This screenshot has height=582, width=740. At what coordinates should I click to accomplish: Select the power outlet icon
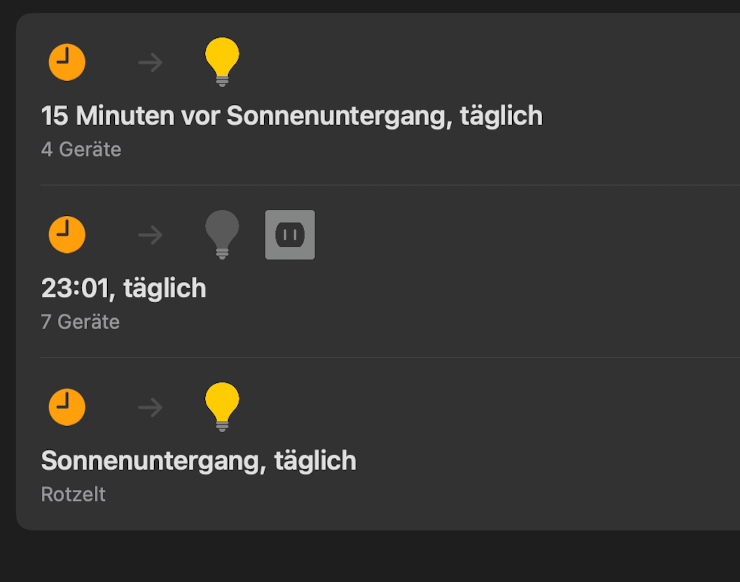pos(290,235)
